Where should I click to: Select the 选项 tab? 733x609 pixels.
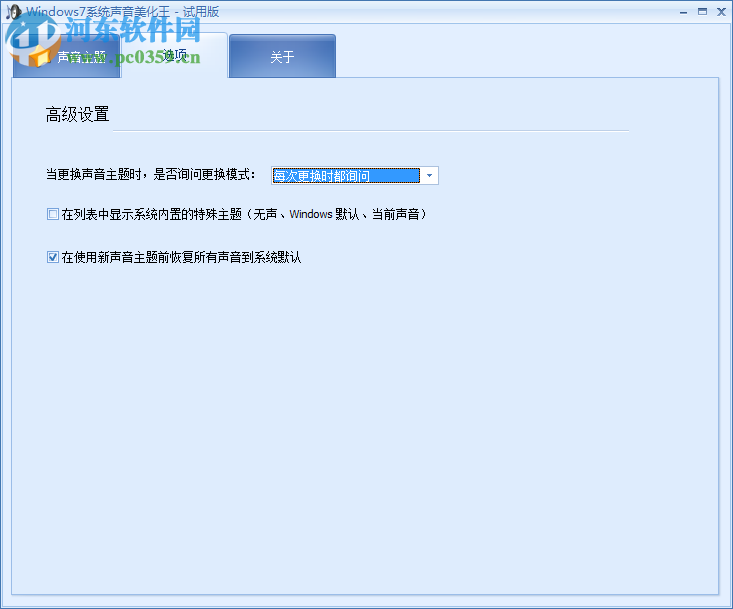pos(174,56)
